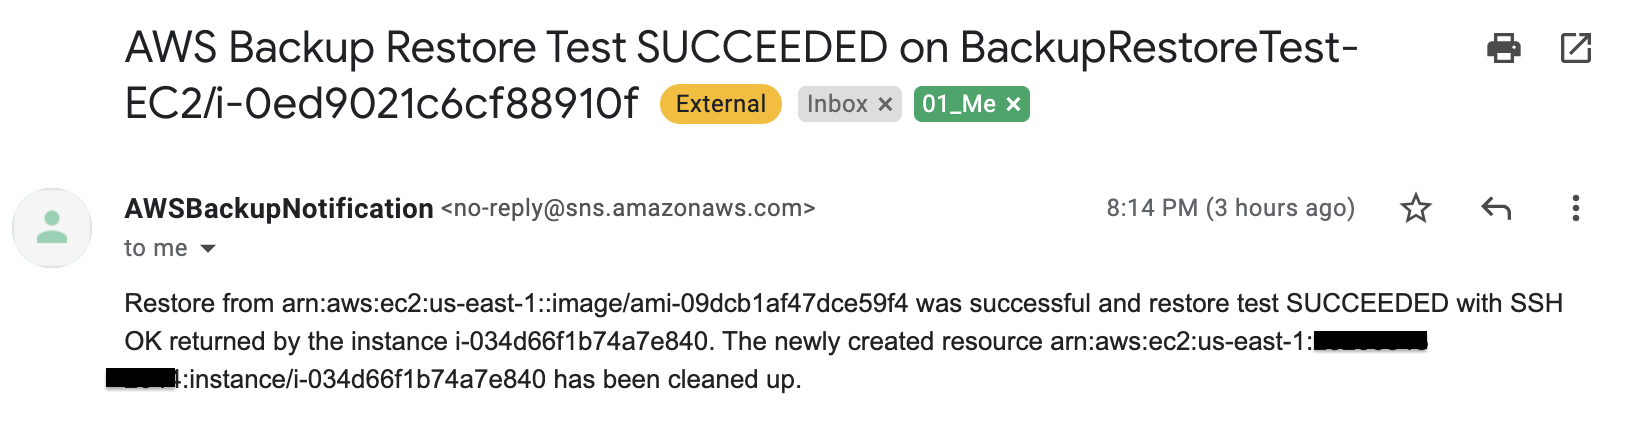Open the green 01_Me label

[x=959, y=104]
